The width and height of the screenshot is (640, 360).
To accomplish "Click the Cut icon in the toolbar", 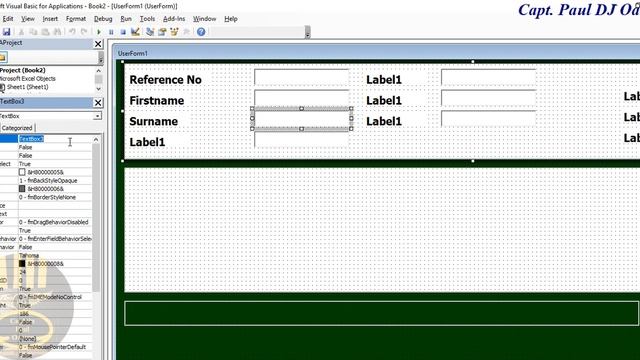I will (x=21, y=32).
